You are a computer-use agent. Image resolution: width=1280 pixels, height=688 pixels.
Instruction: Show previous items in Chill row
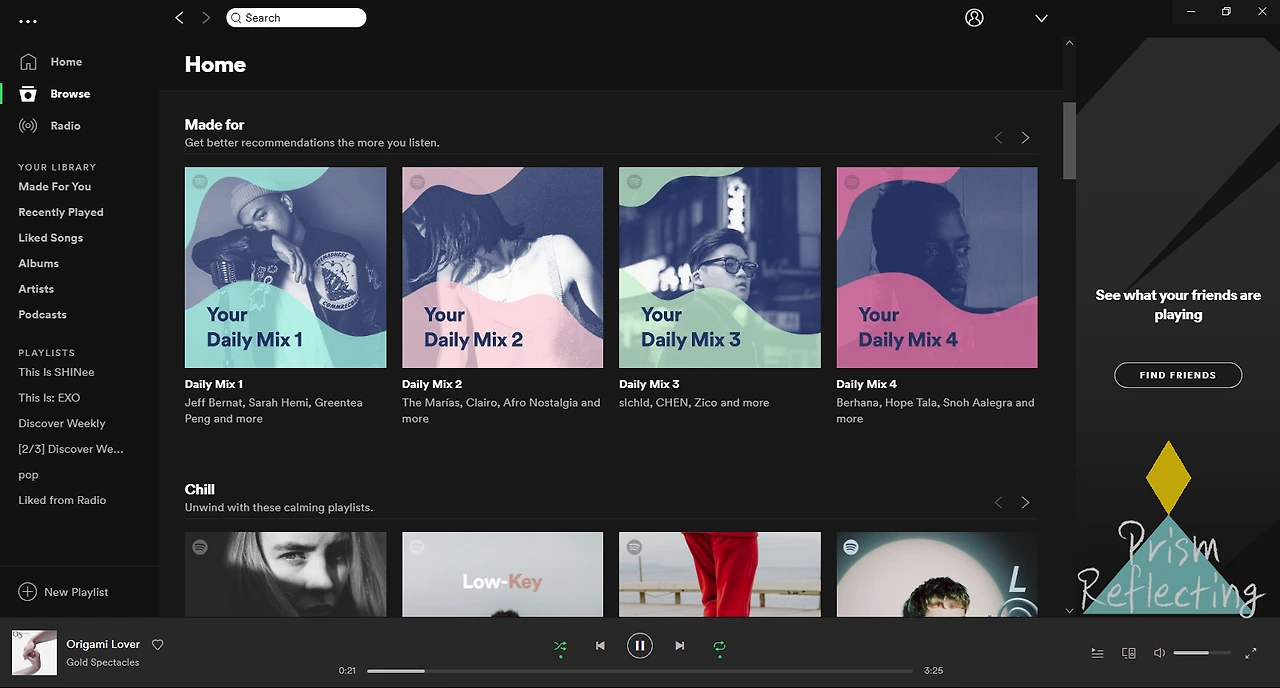(998, 503)
